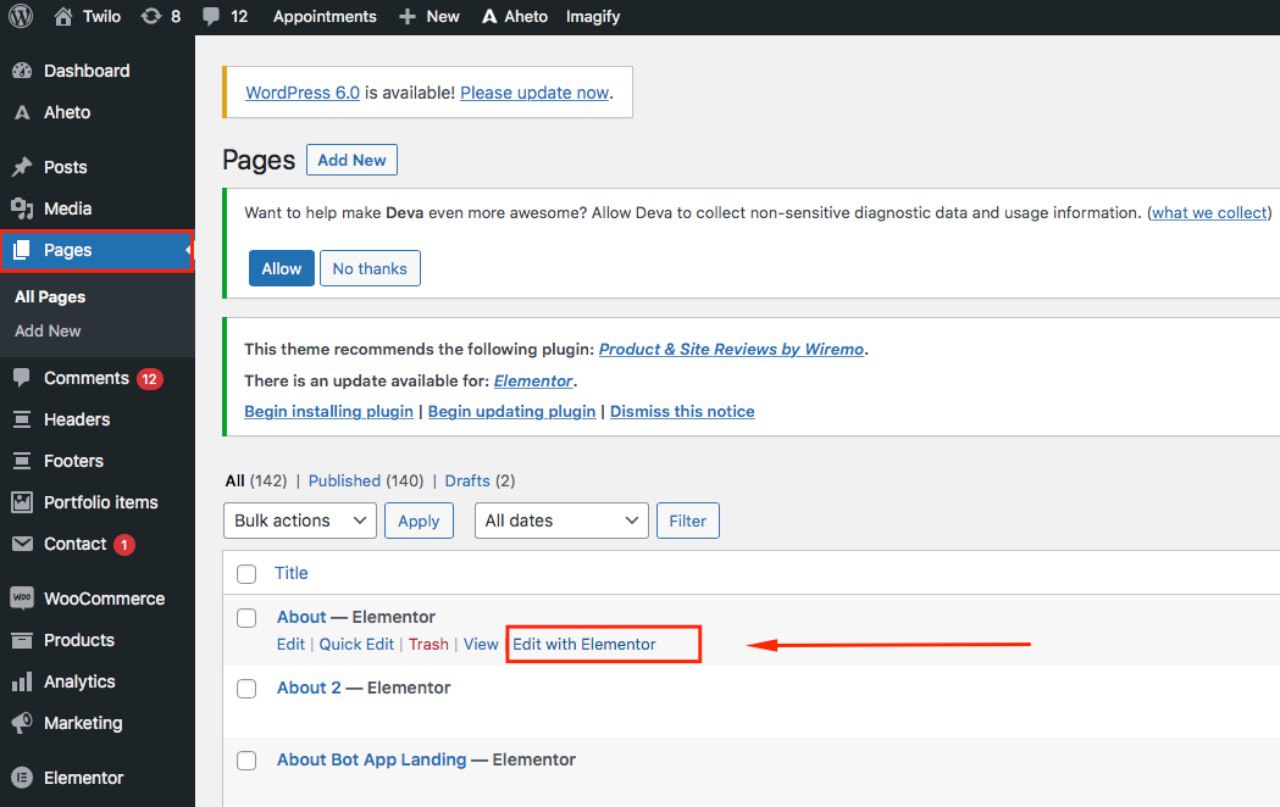Open comments via speech bubble icon showing 12
Viewport: 1280px width, 807px height.
[209, 16]
